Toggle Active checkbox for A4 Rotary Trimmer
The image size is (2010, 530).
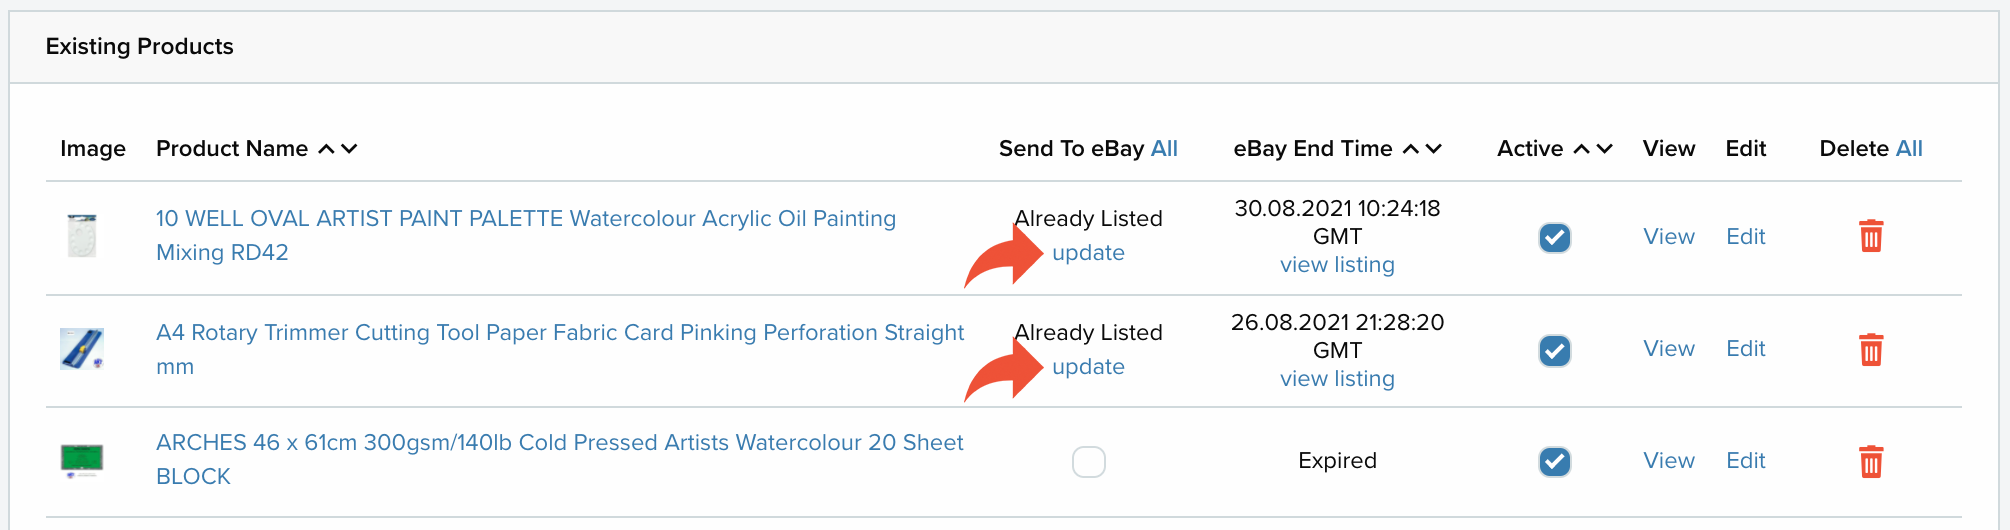pyautogui.click(x=1554, y=351)
